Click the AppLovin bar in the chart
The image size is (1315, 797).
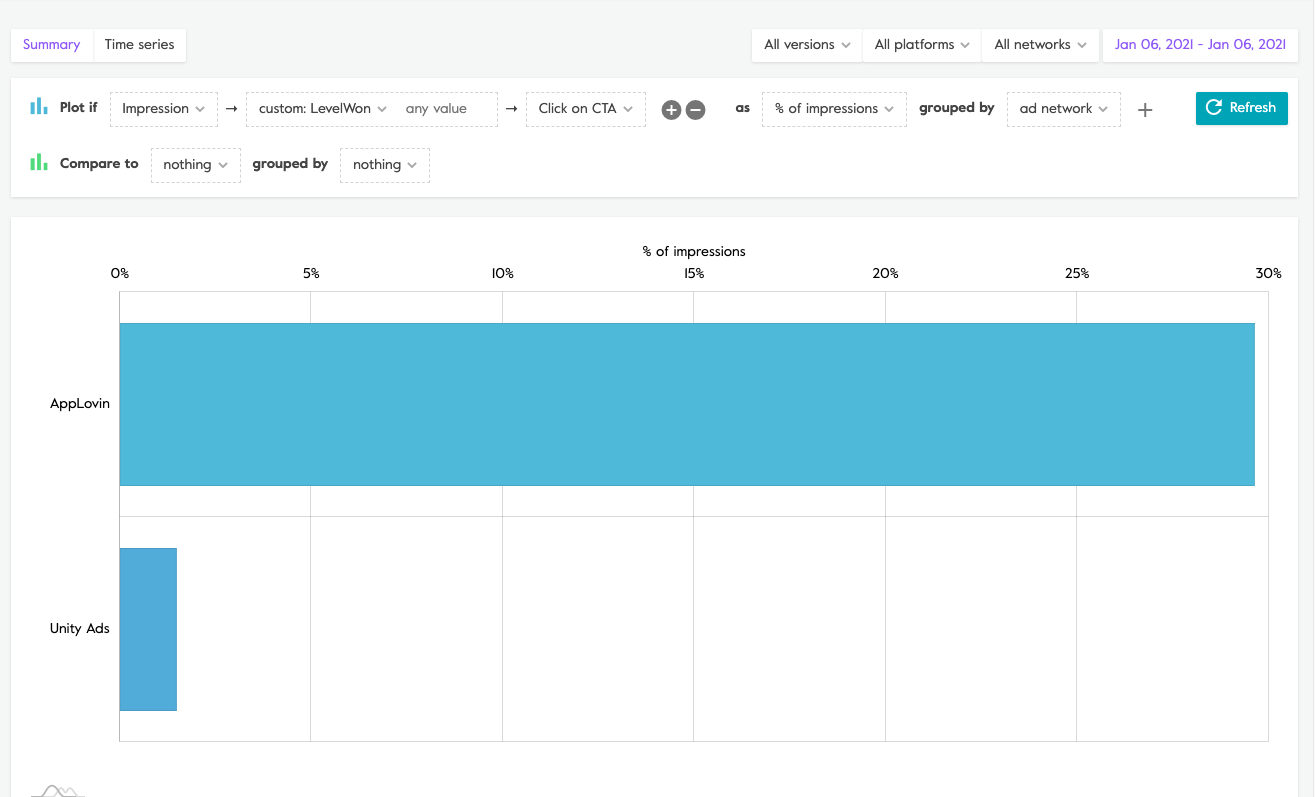pyautogui.click(x=687, y=404)
